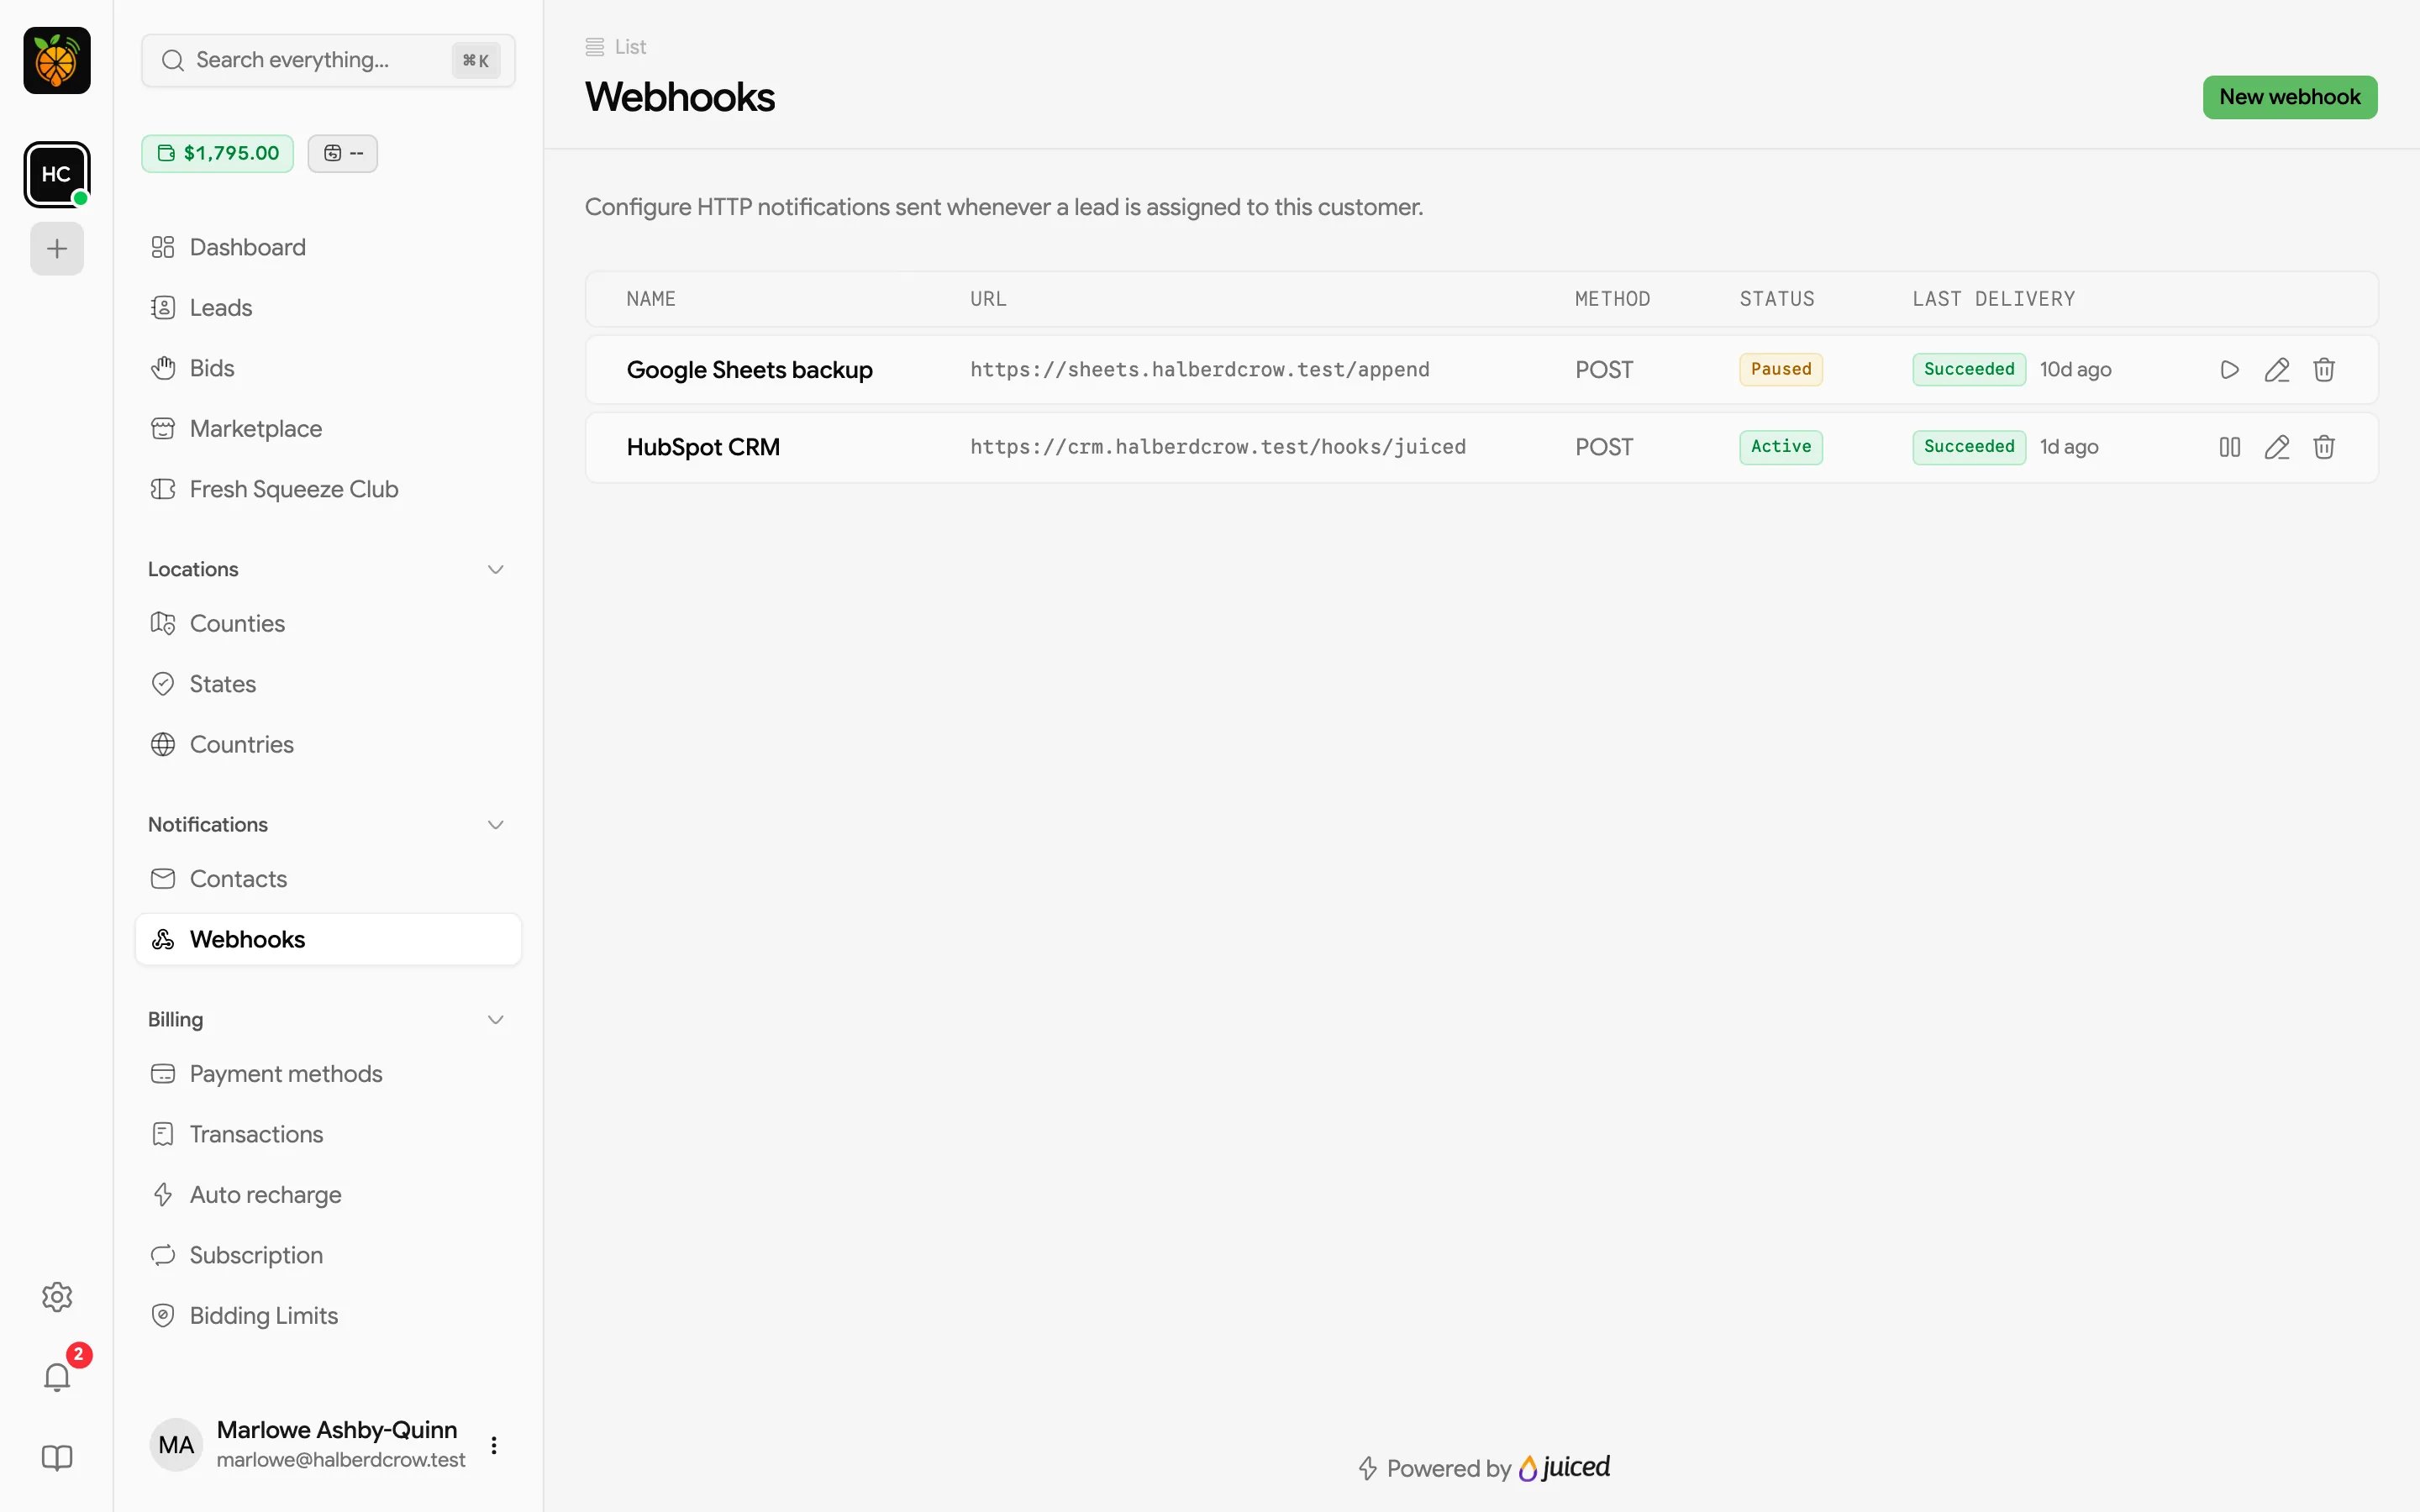Screen dimensions: 2420x1512
Task: Resume the Google Sheets backup webhook
Action: coord(2229,370)
